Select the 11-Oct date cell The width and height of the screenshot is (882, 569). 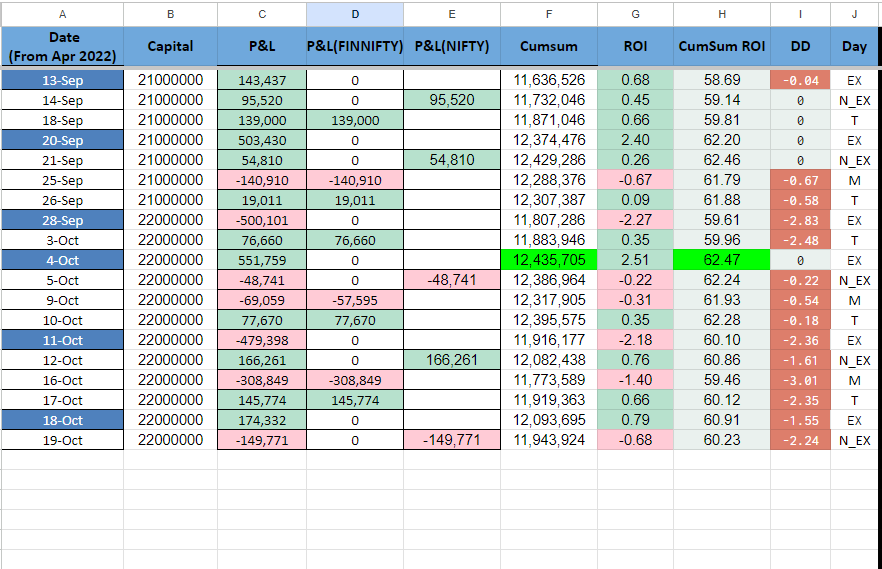tap(62, 340)
